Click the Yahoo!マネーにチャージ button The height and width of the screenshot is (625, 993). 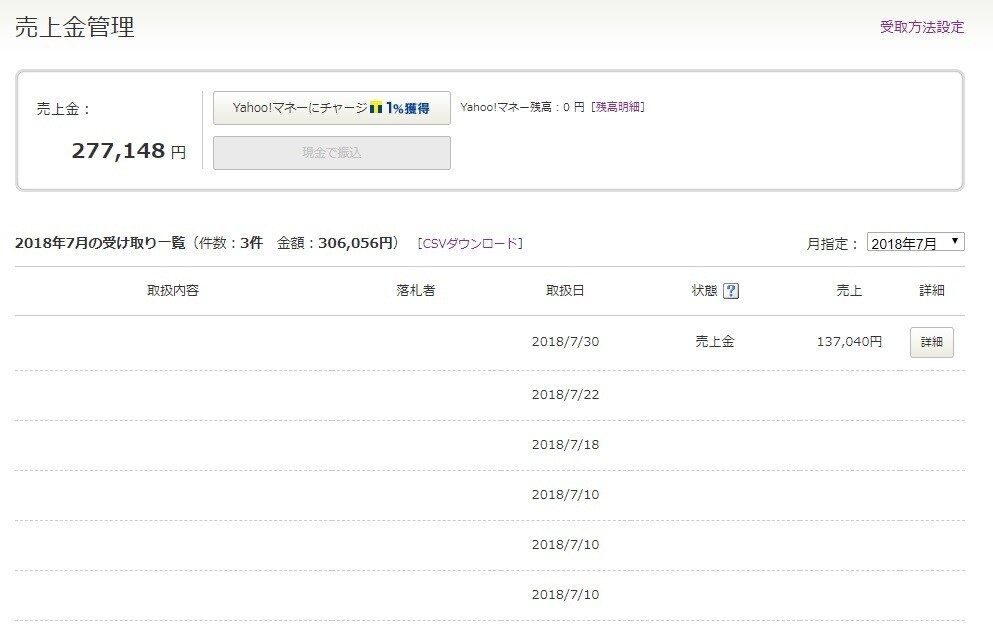[332, 108]
